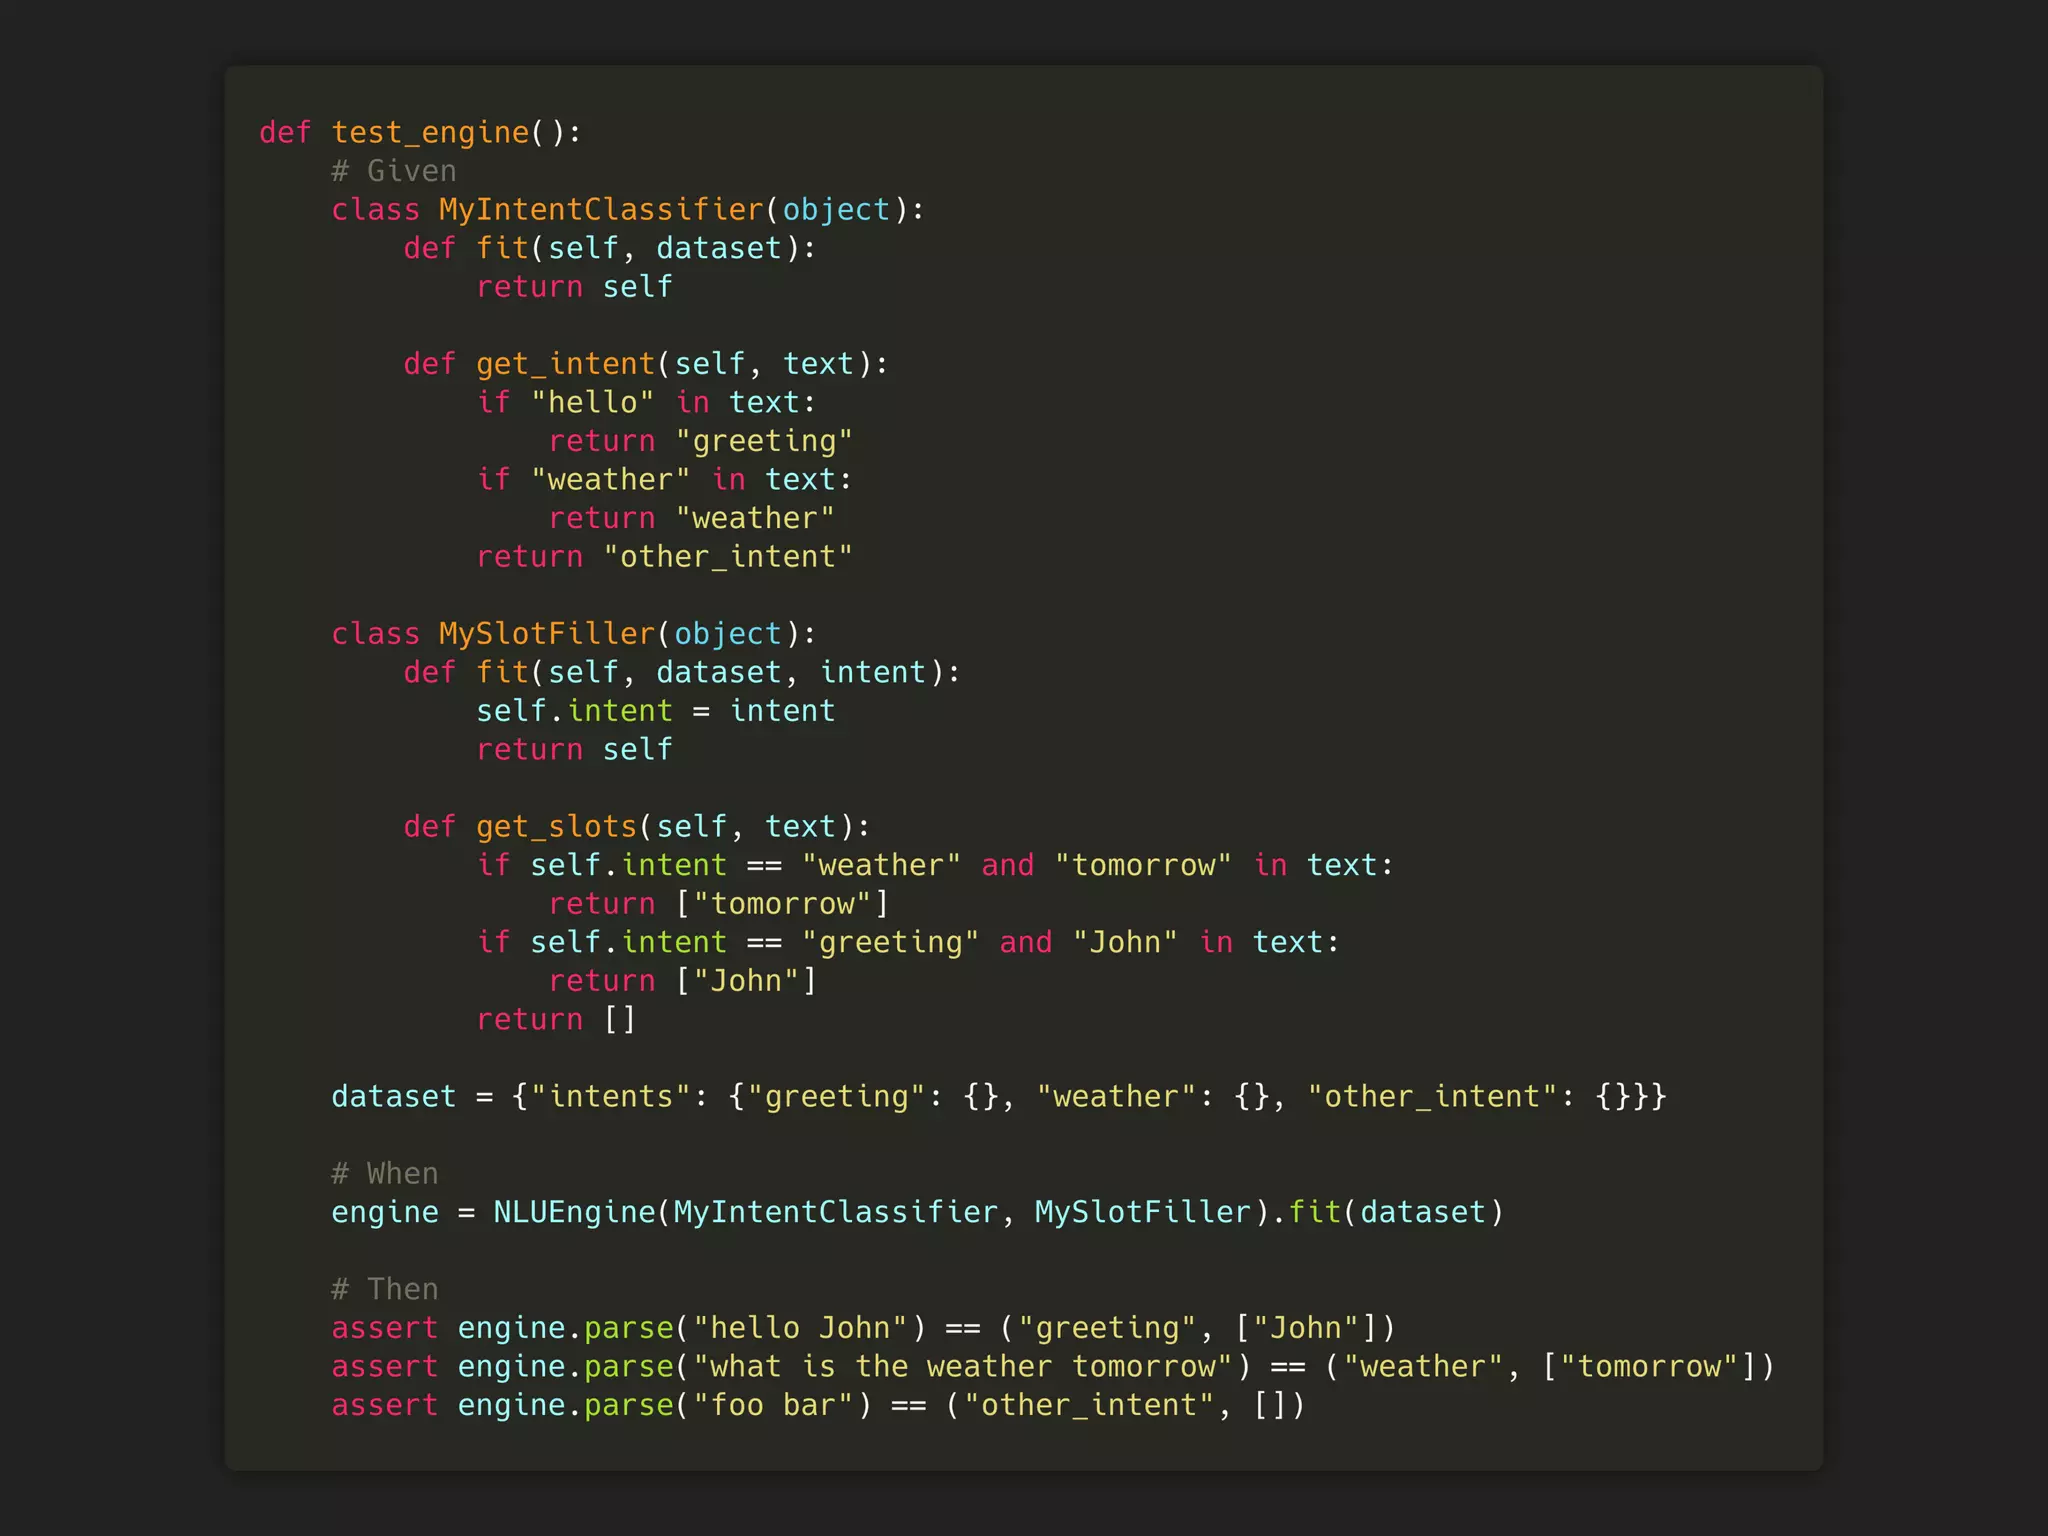Click the dataset variable assignment name

pyautogui.click(x=393, y=1097)
